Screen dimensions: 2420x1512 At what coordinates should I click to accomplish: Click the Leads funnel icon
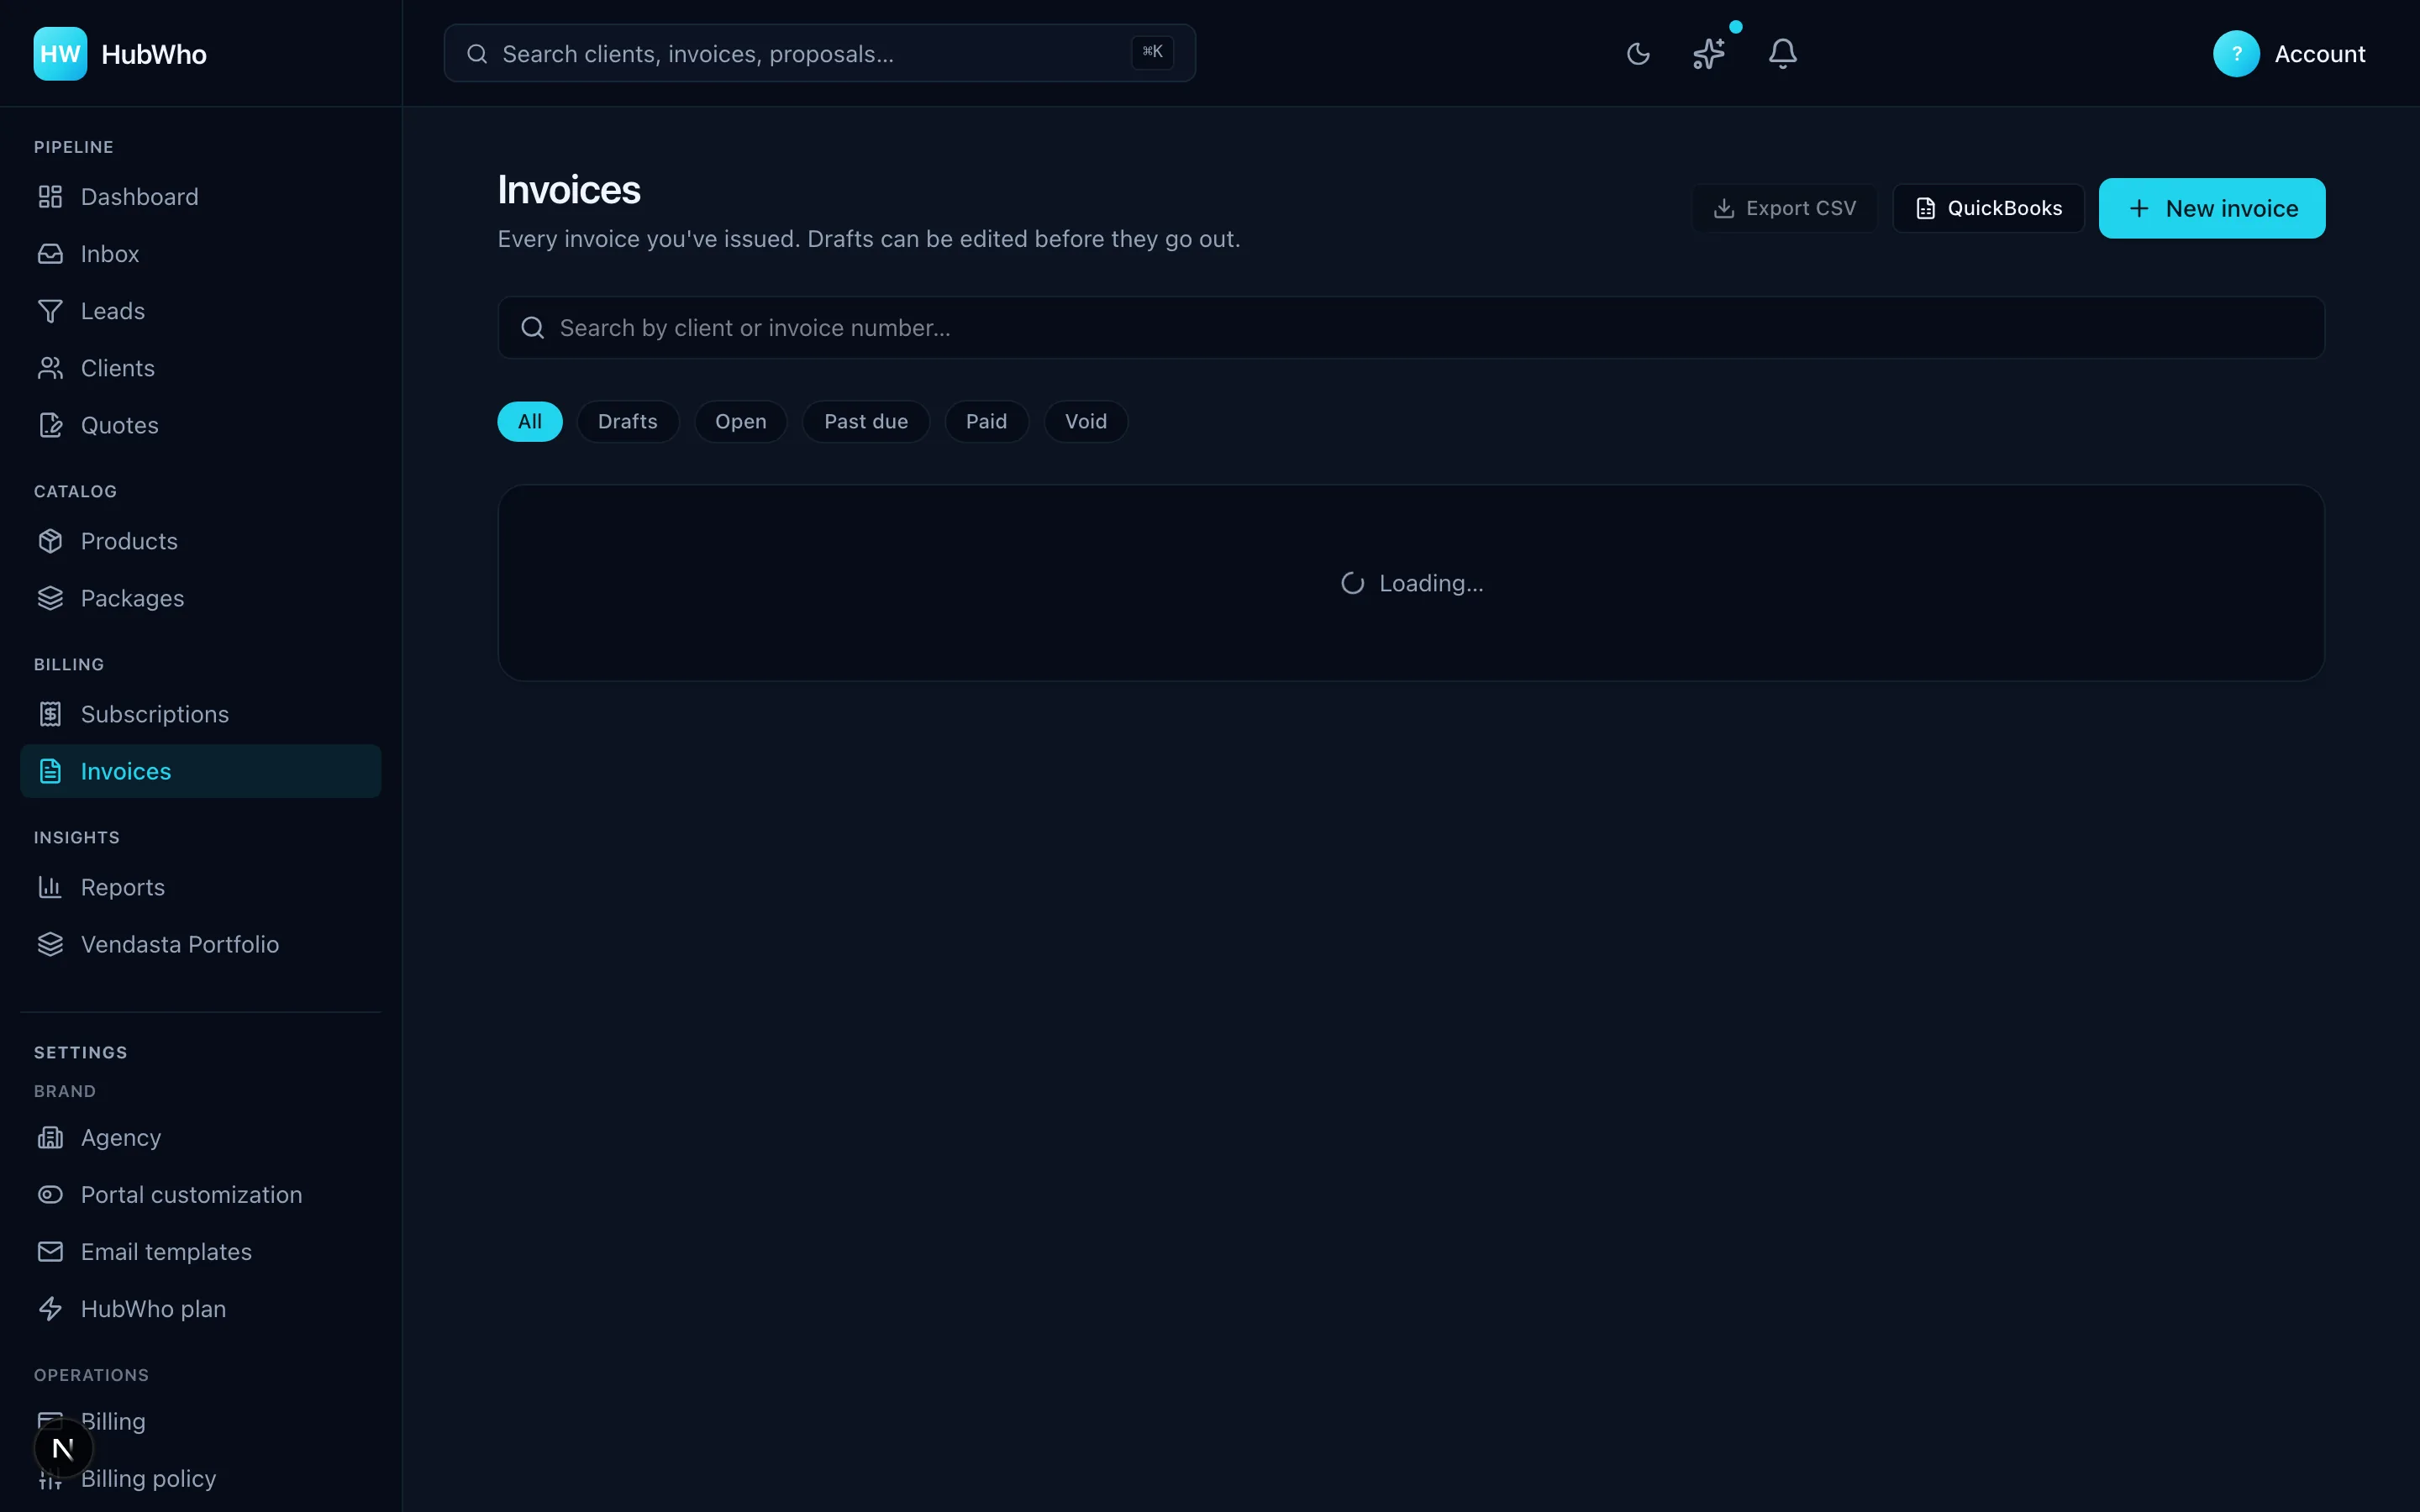pos(50,311)
